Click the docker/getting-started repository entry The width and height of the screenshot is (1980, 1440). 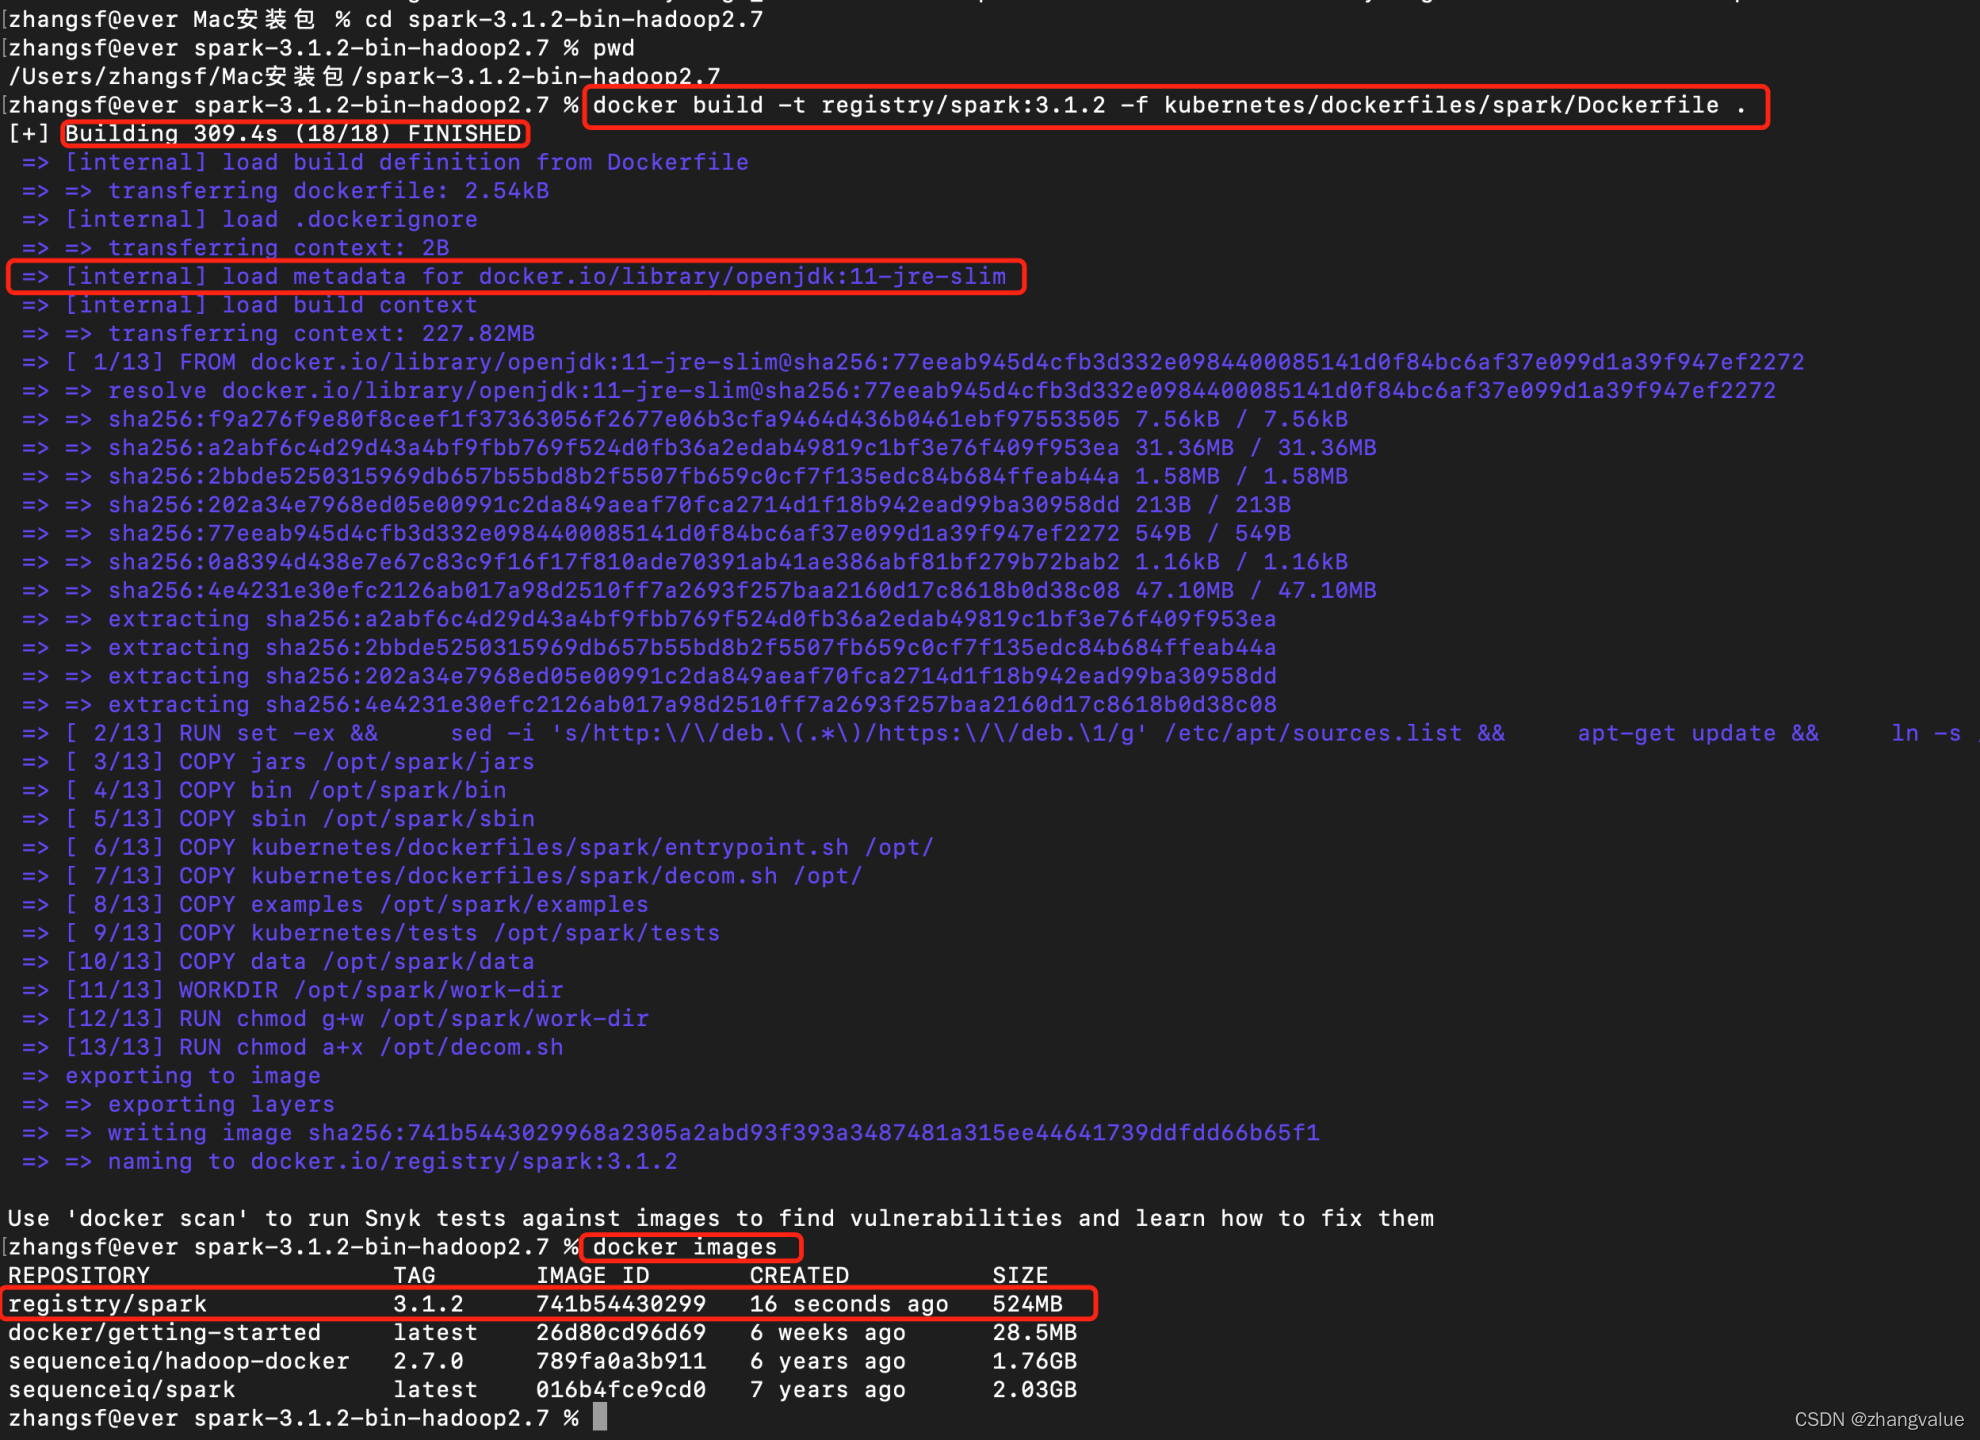165,1333
